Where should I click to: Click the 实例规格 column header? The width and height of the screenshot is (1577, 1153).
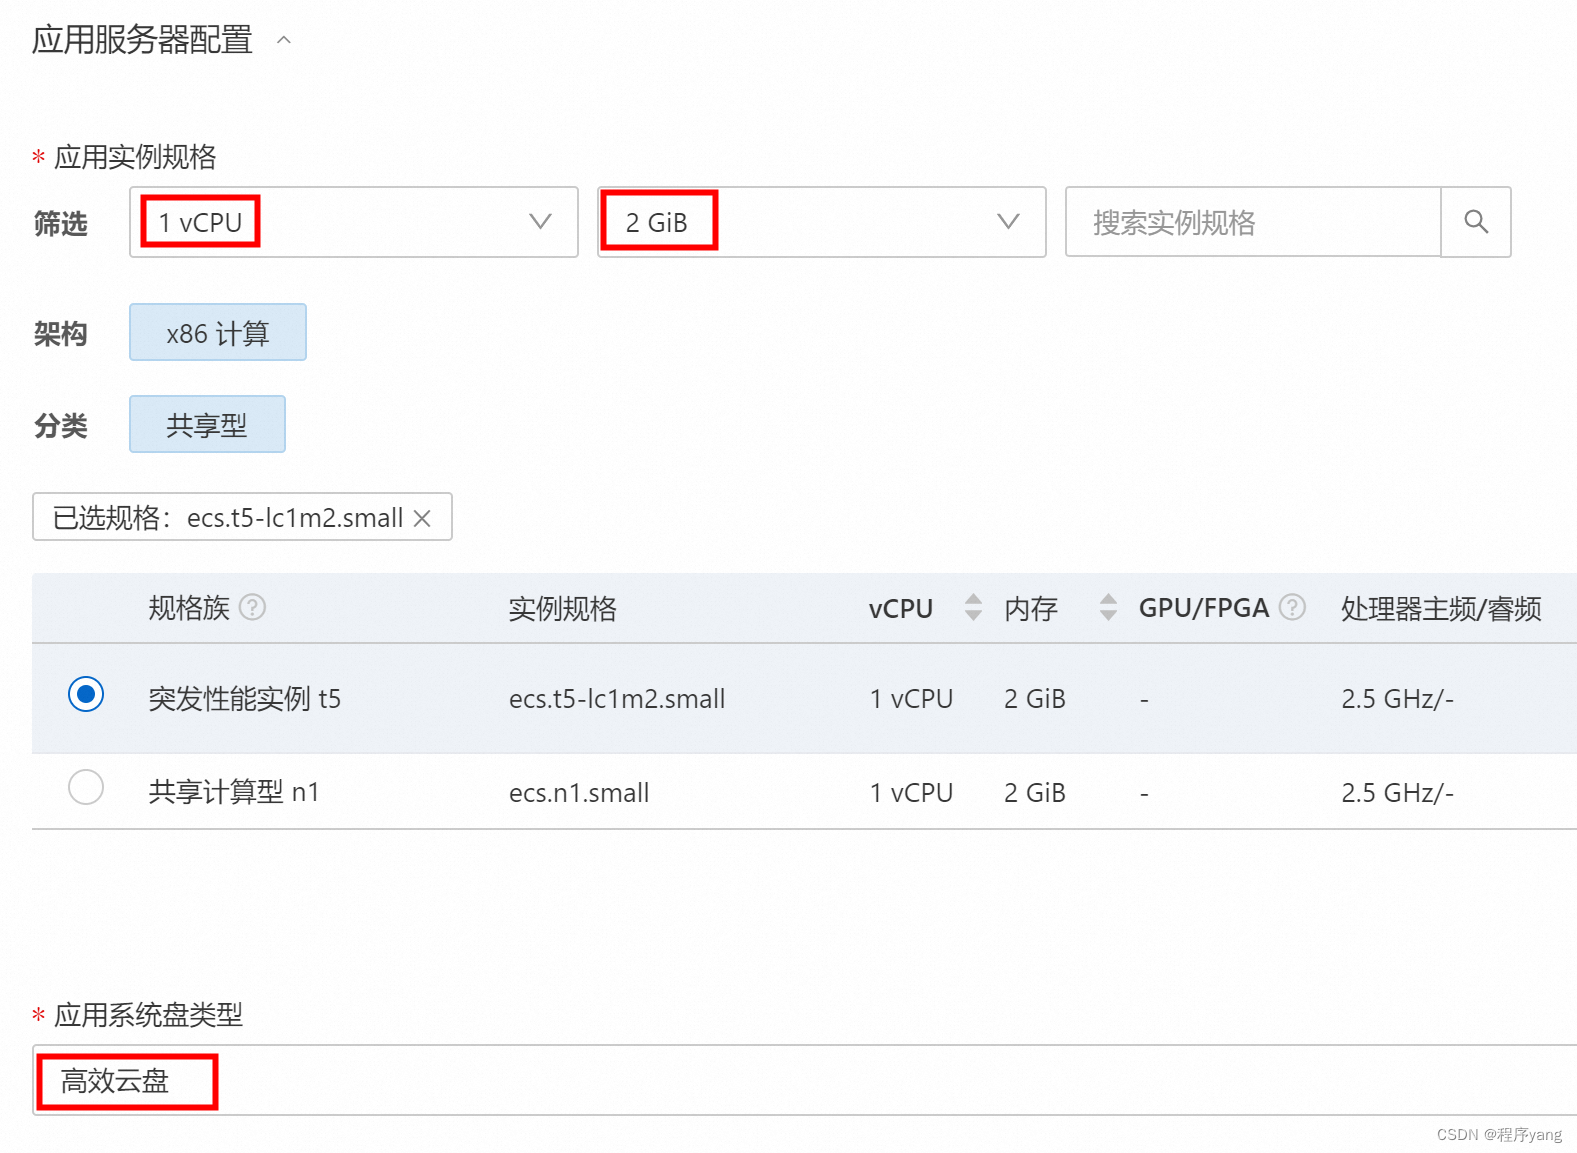[x=562, y=608]
